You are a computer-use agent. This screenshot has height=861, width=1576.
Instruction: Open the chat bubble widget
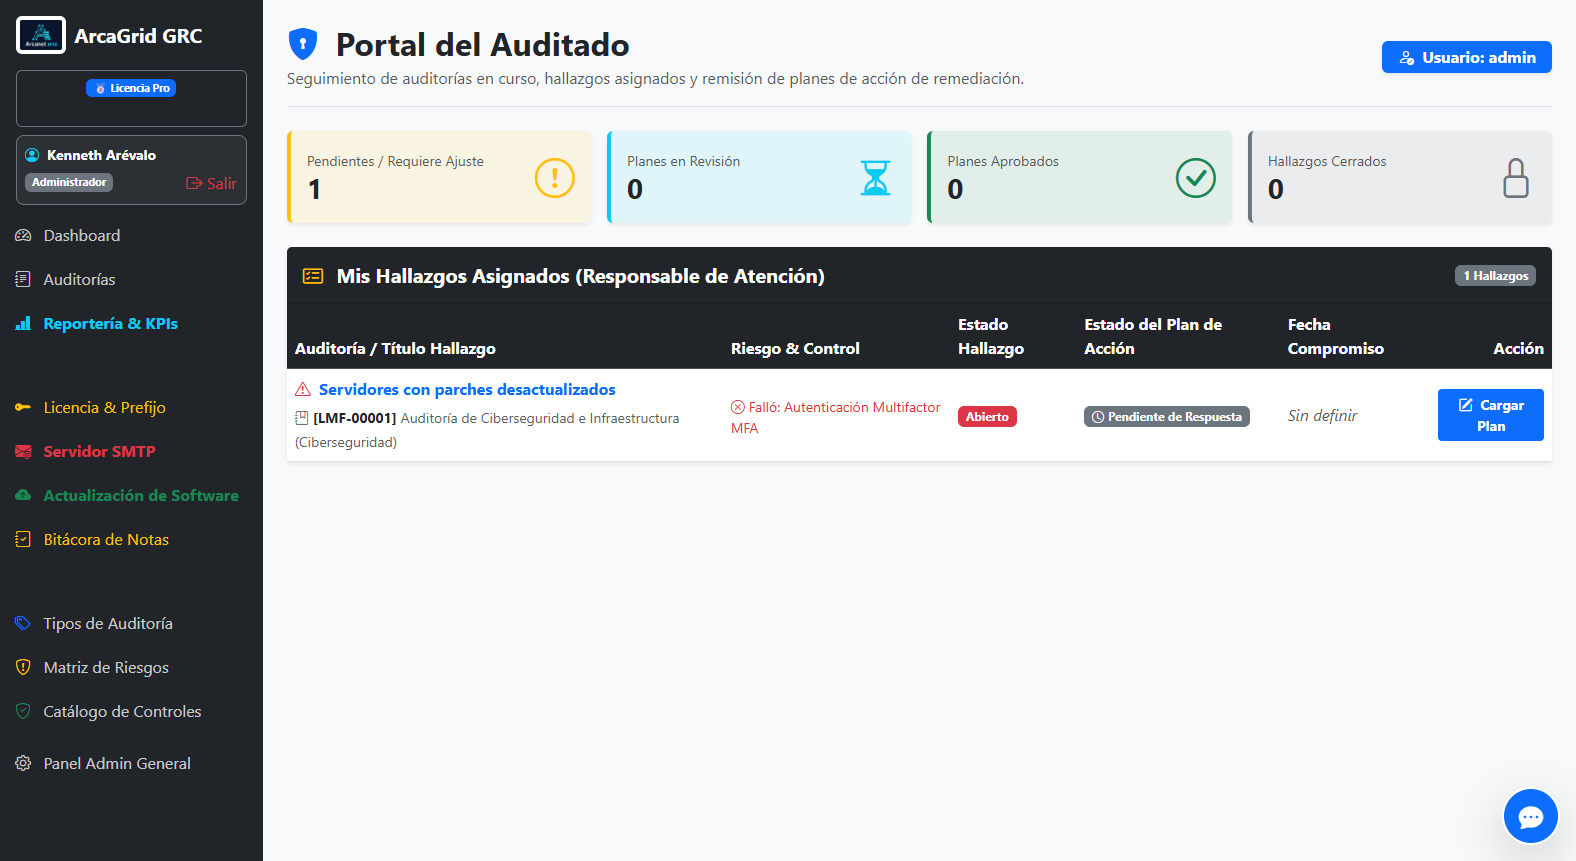click(x=1531, y=816)
